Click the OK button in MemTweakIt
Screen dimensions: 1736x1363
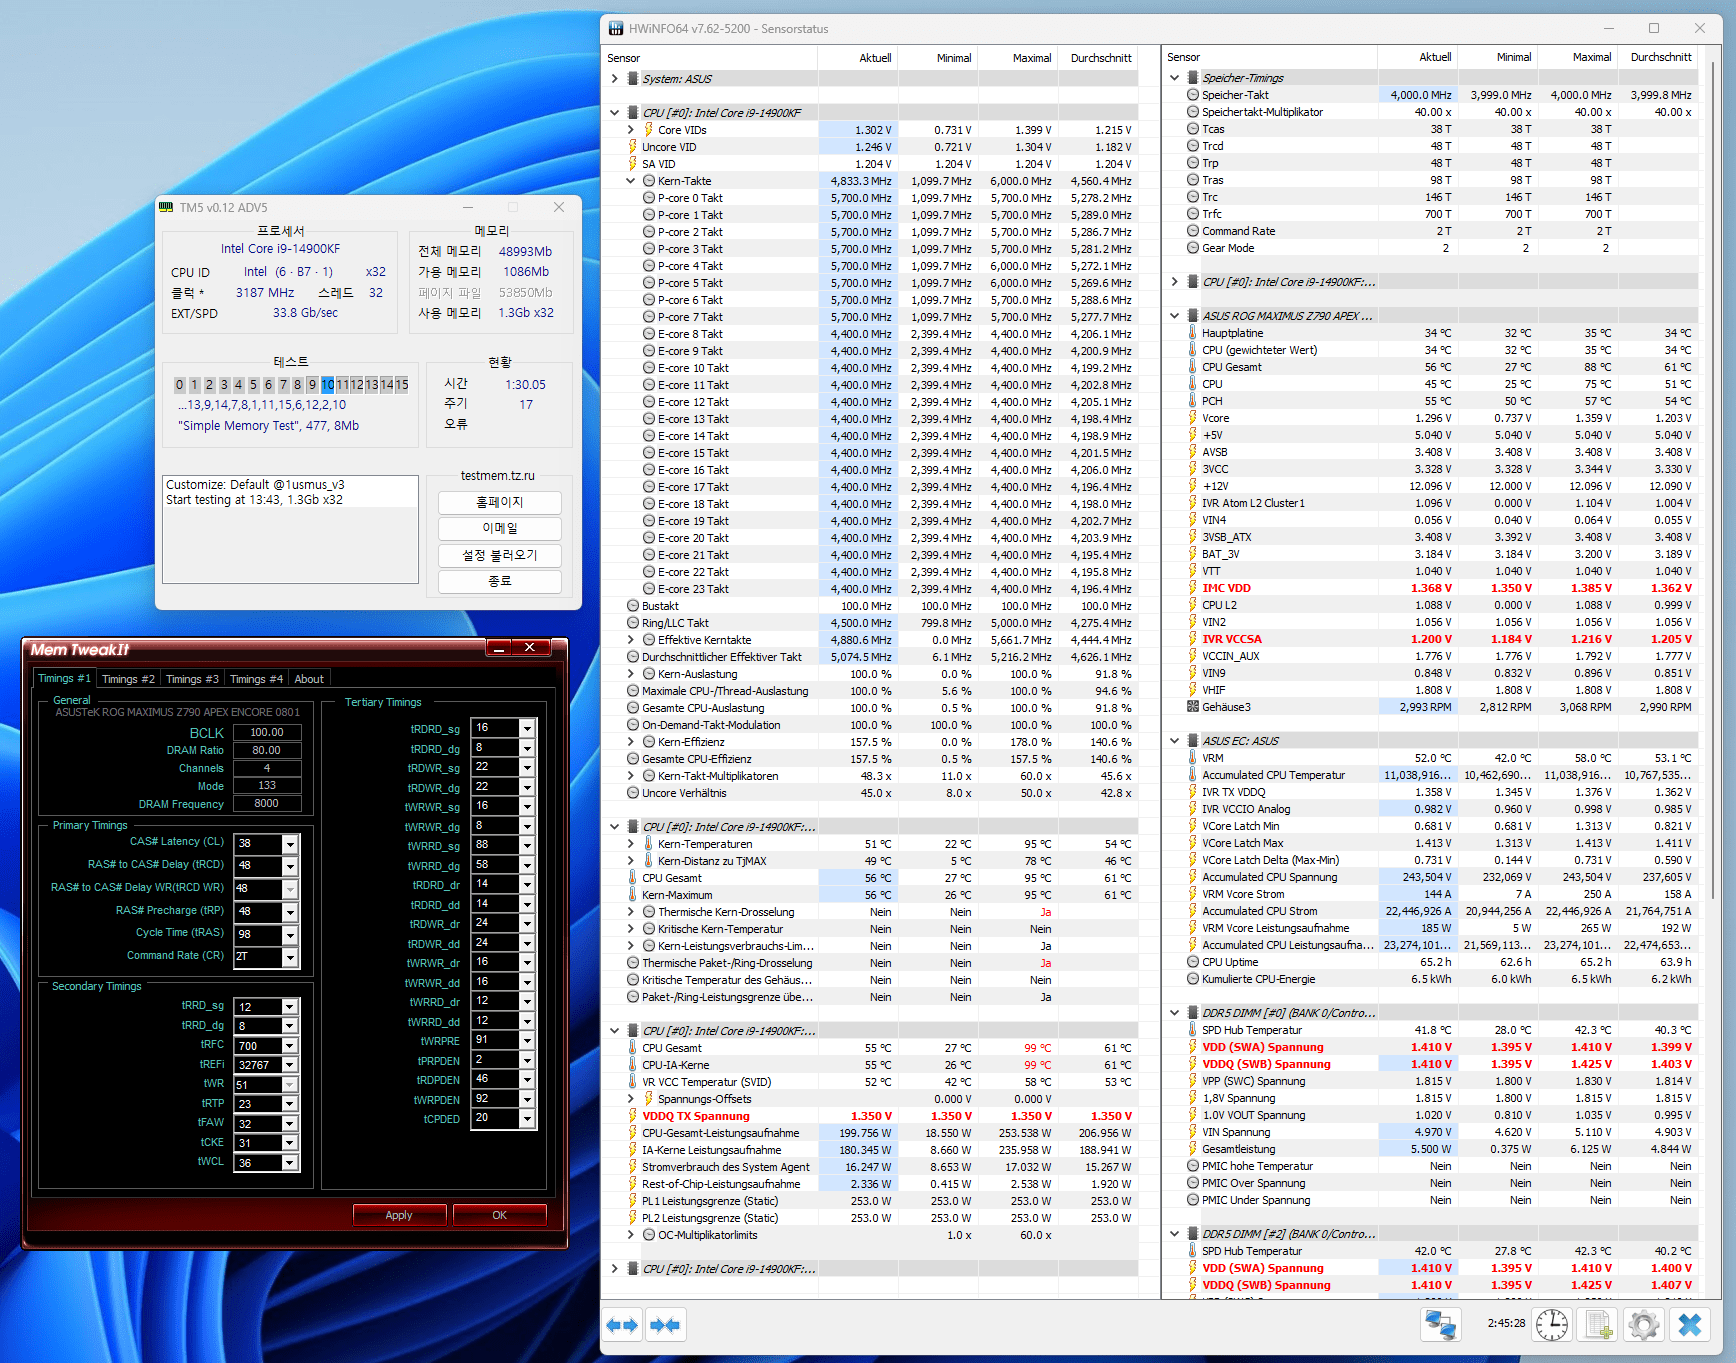tap(499, 1215)
